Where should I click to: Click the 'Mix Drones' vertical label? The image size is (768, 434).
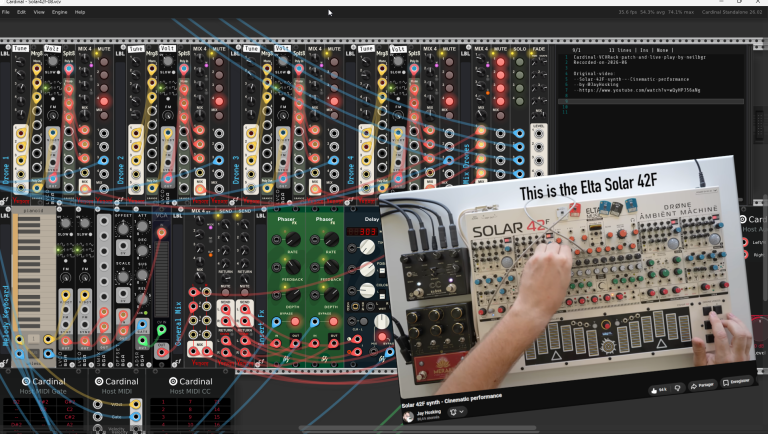466,164
